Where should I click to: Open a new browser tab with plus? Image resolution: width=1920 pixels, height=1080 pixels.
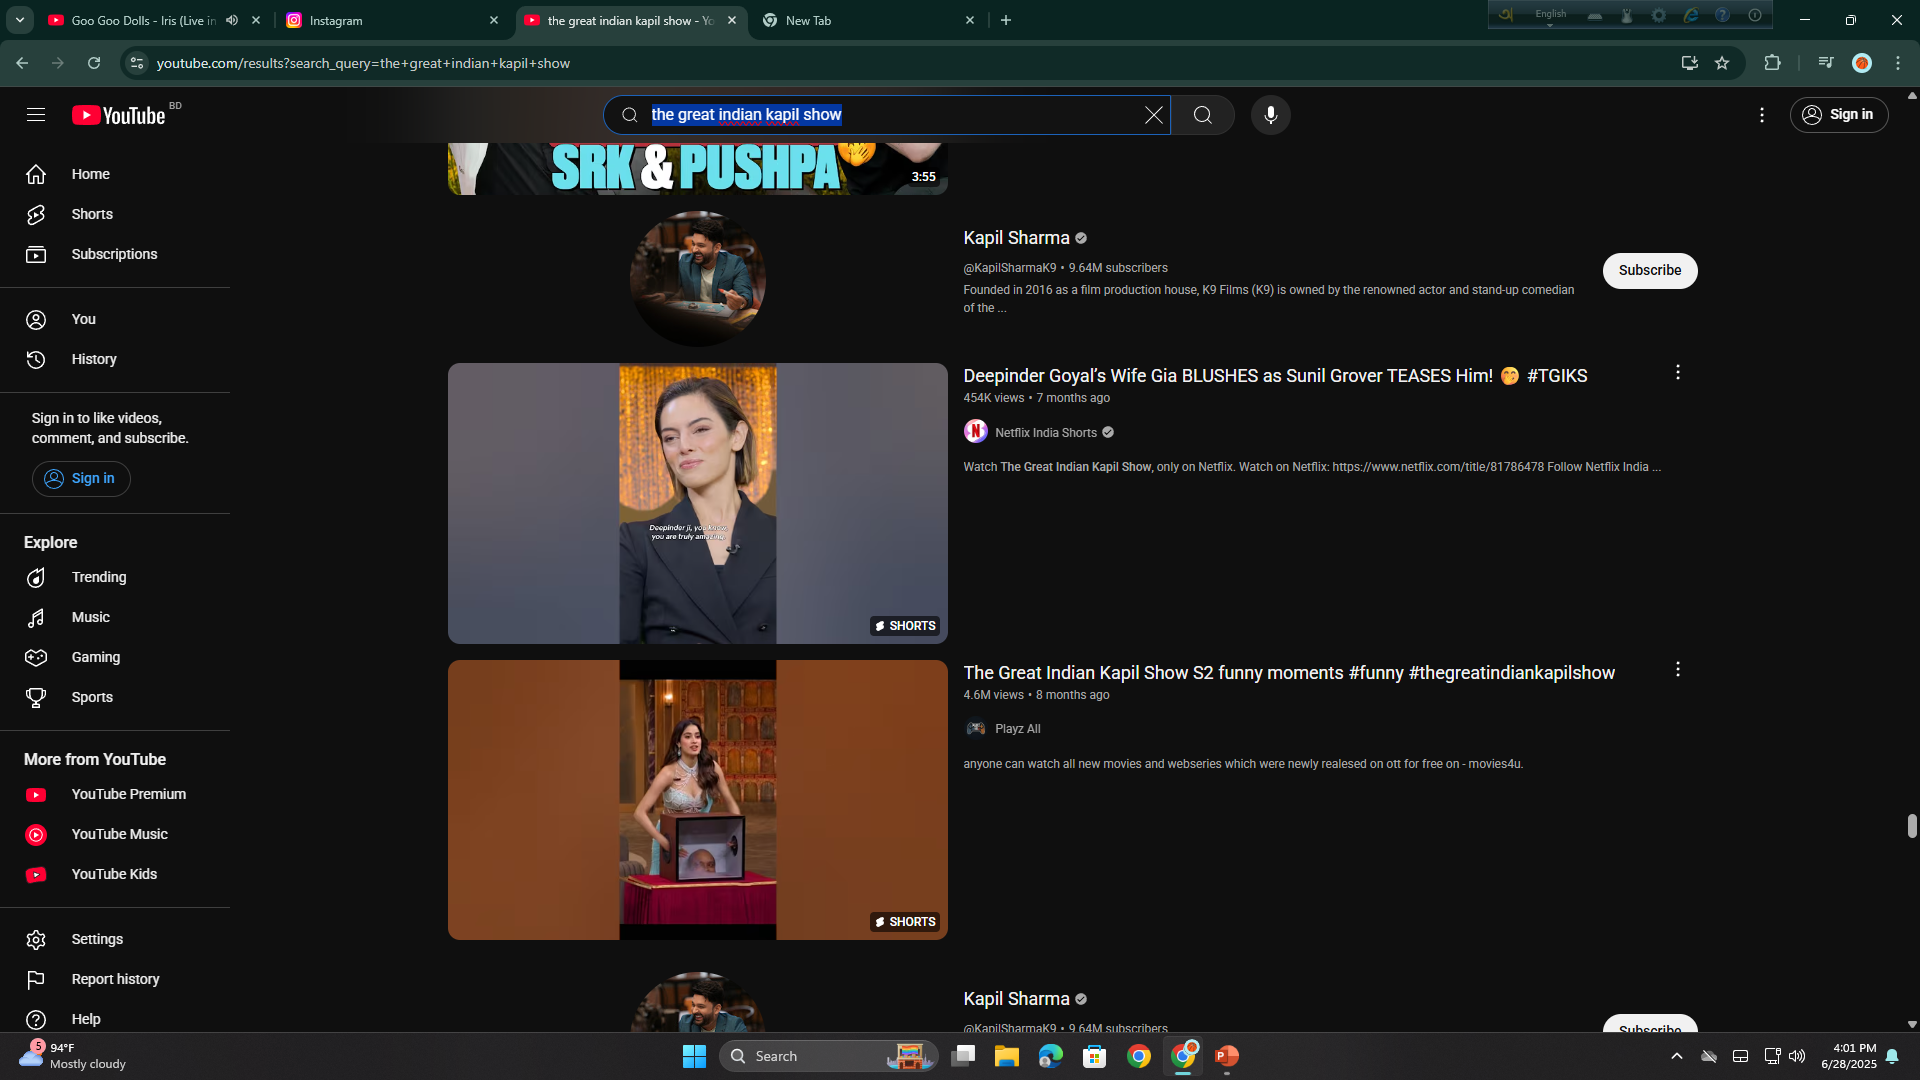click(1006, 20)
